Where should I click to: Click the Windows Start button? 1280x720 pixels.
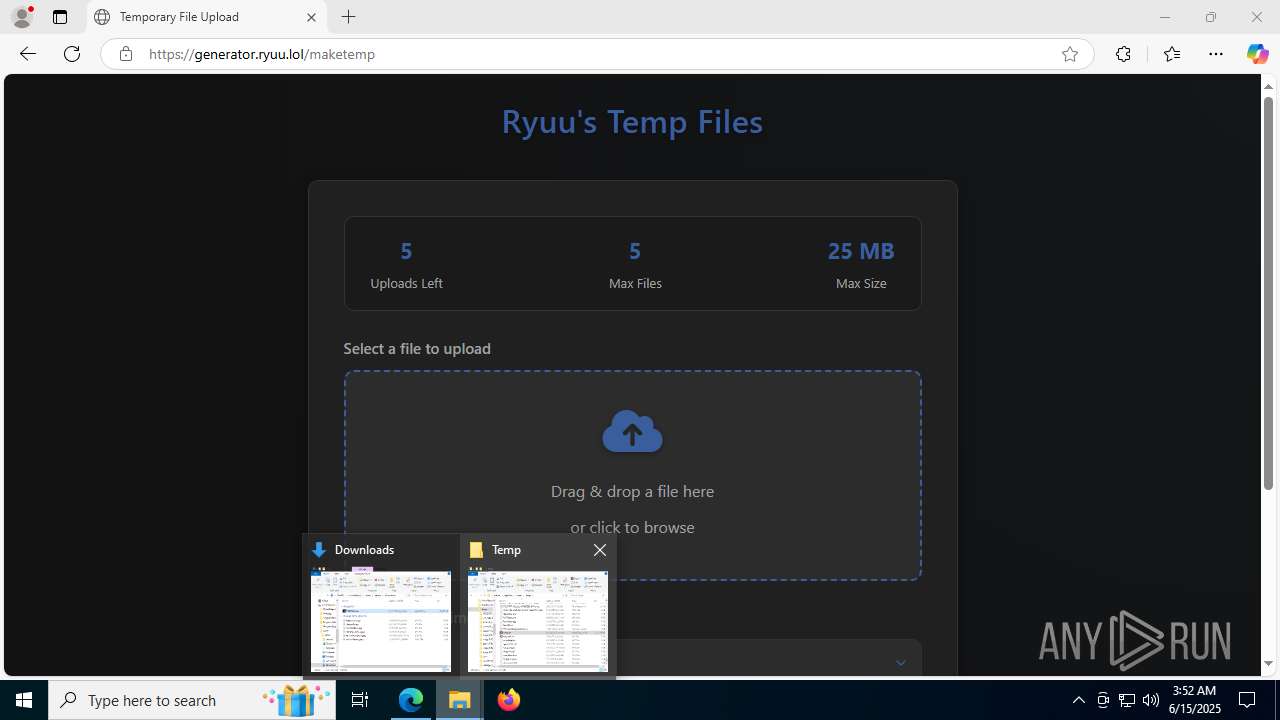pos(24,700)
